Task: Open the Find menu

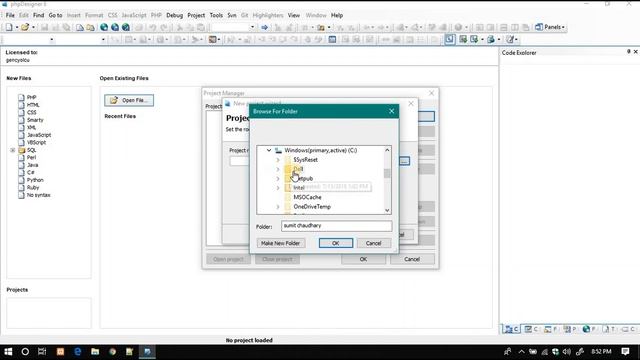Action: pos(38,15)
